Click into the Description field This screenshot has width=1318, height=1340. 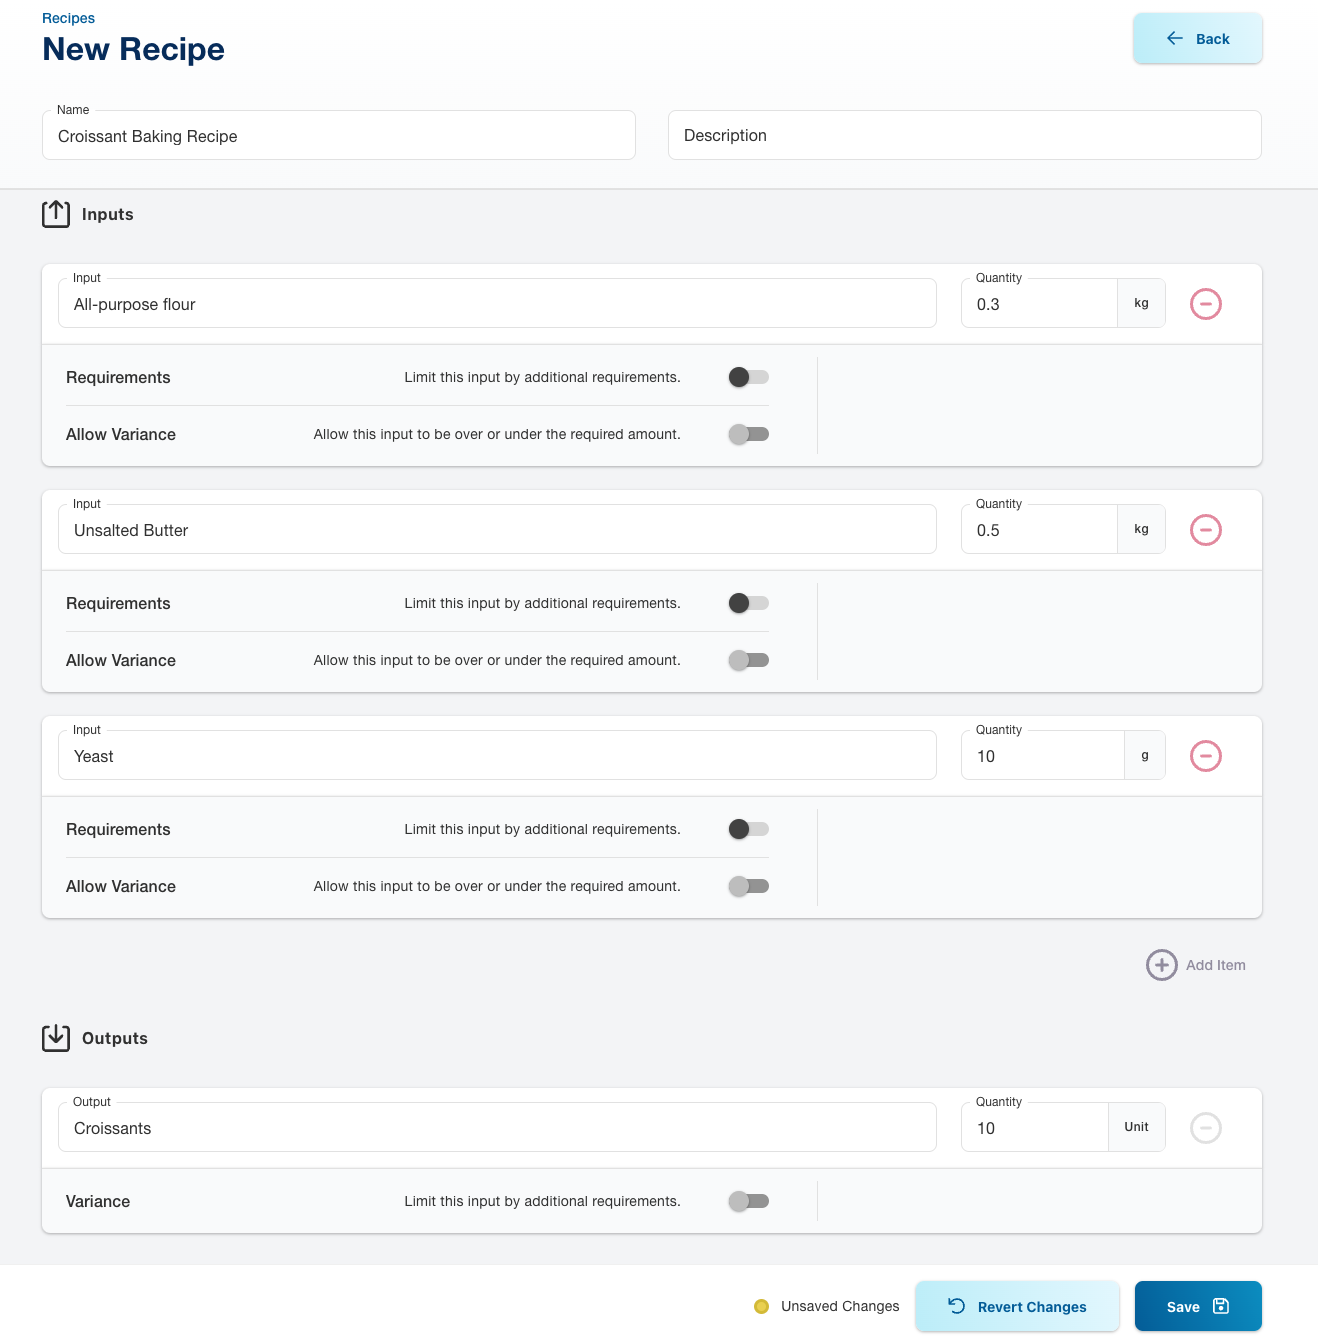[x=964, y=135]
